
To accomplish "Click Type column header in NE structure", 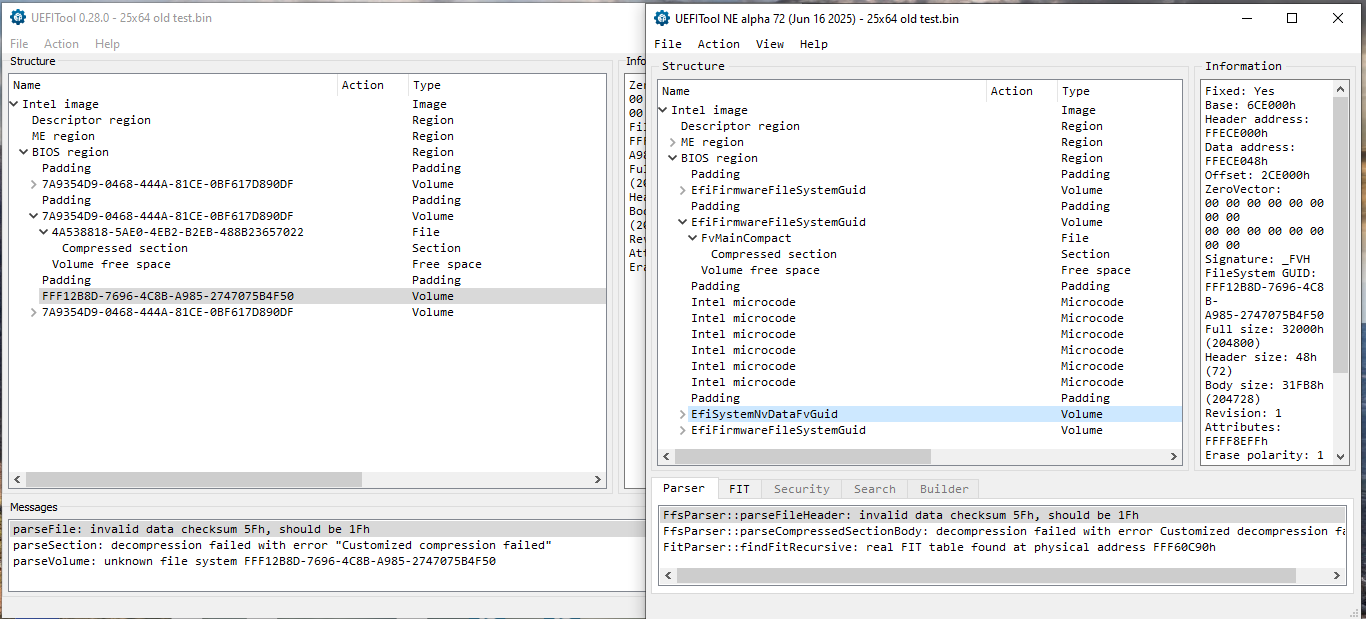I will coord(1076,91).
